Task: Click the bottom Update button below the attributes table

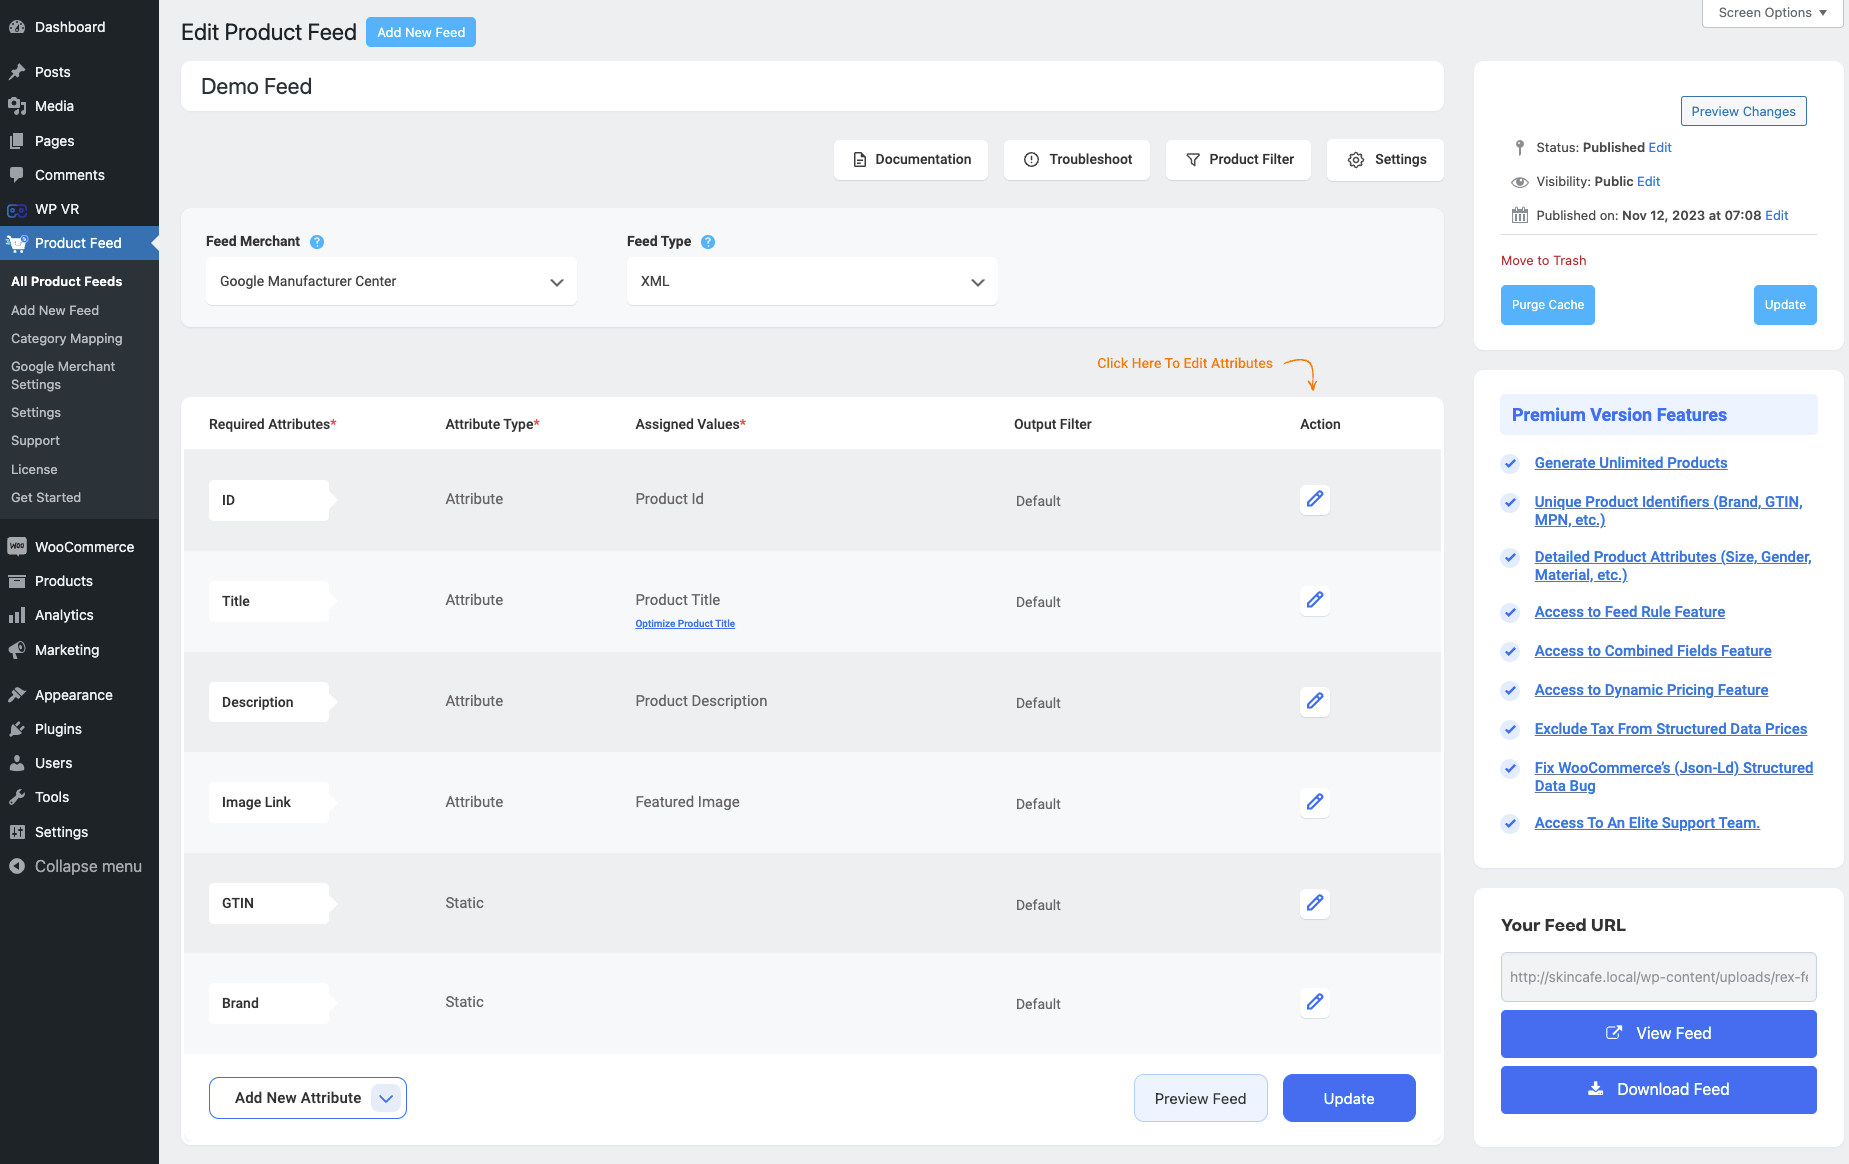Action: [x=1349, y=1098]
